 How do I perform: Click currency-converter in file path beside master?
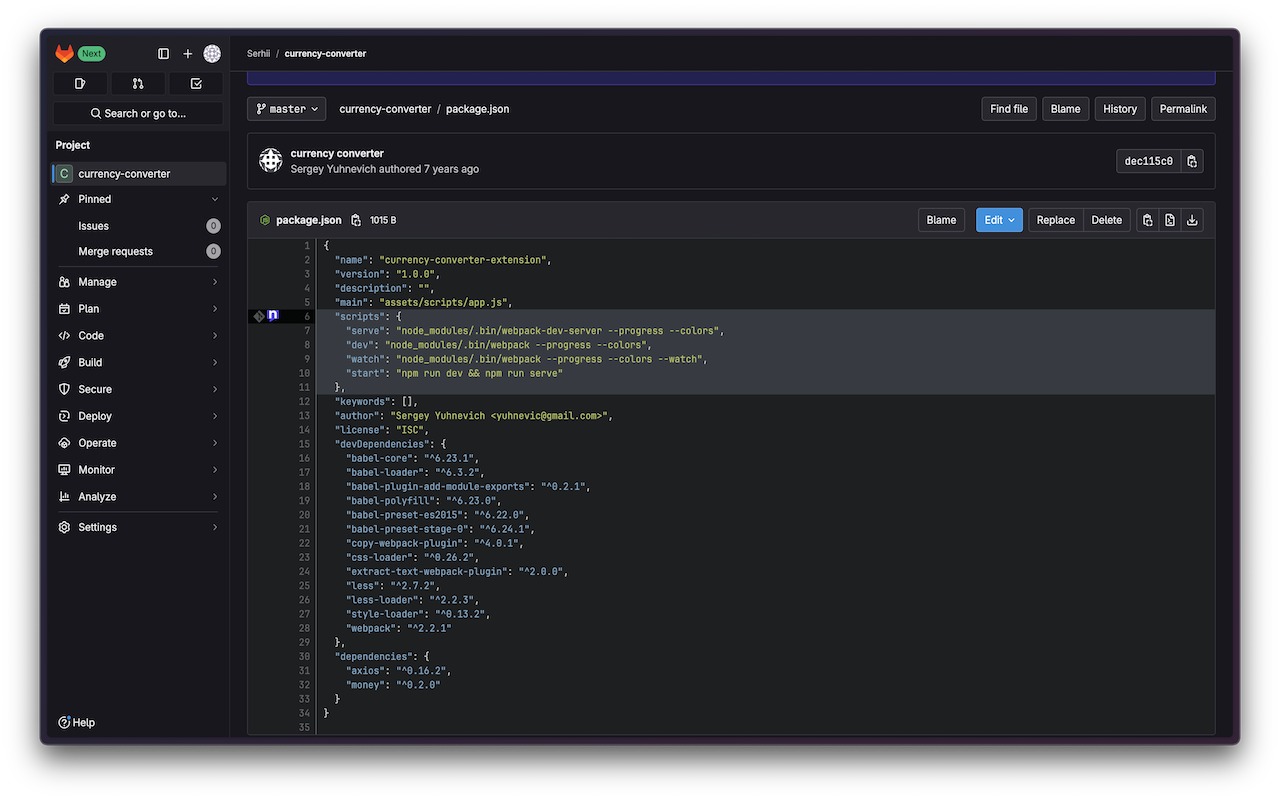pos(385,109)
